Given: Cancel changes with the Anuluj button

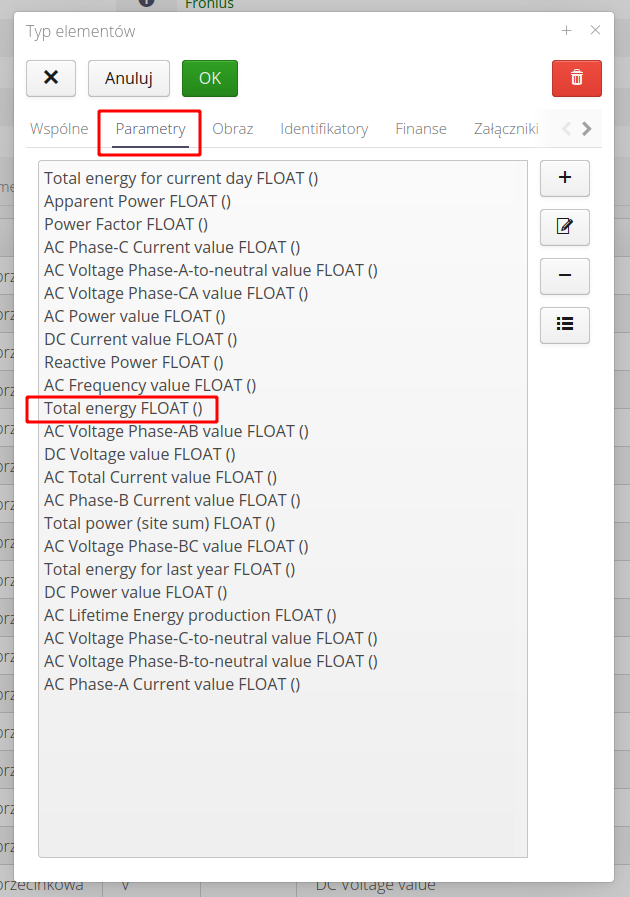Looking at the screenshot, I should pyautogui.click(x=129, y=77).
